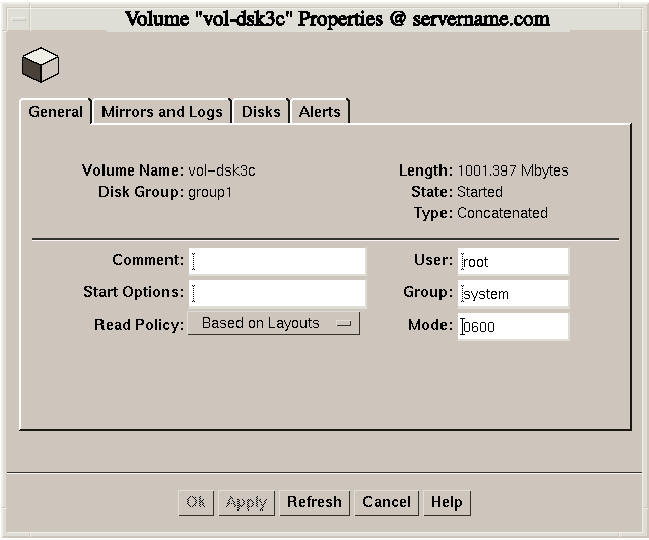This screenshot has width=649, height=540.
Task: Click the Length value 1001.397 Mbytes
Action: [x=512, y=171]
